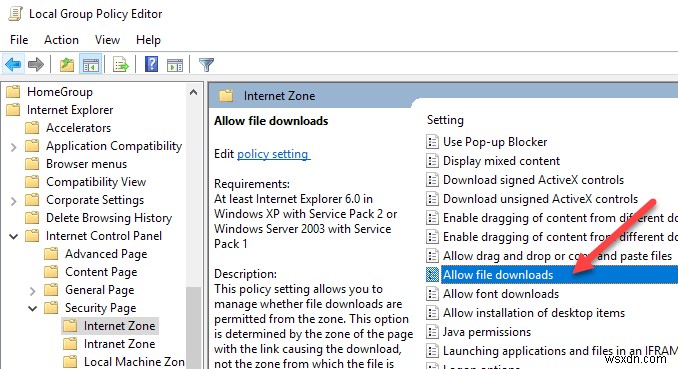The width and height of the screenshot is (678, 369).
Task: Select the Java permissions setting text
Action: click(x=487, y=332)
